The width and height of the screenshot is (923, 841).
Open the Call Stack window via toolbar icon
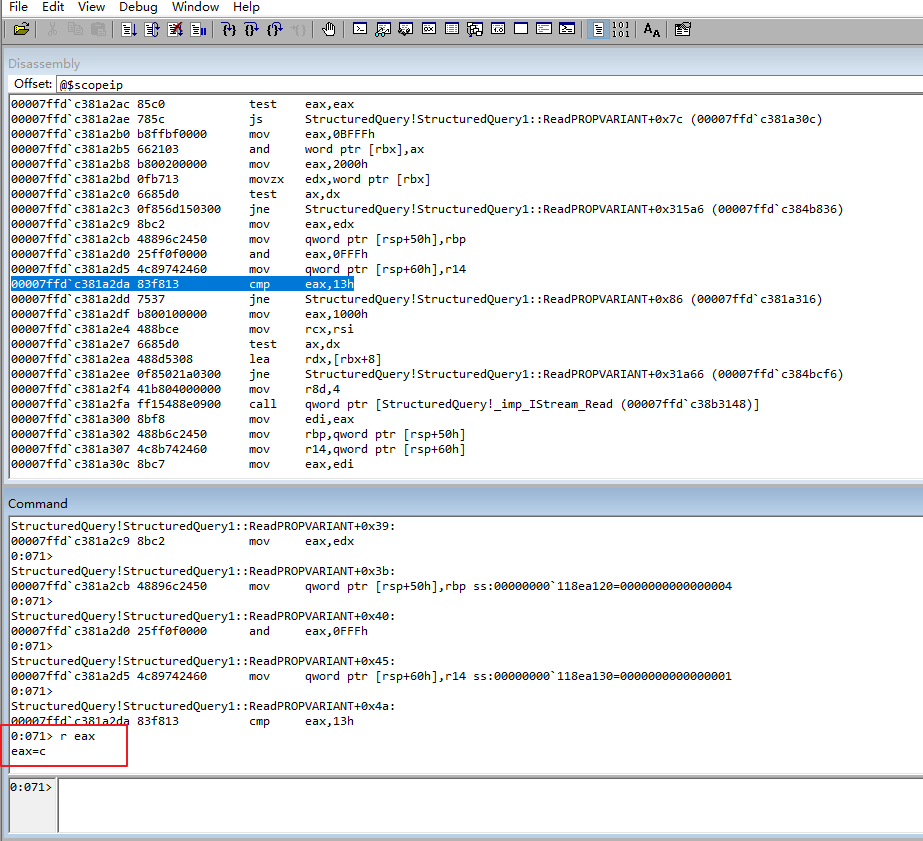[x=474, y=29]
